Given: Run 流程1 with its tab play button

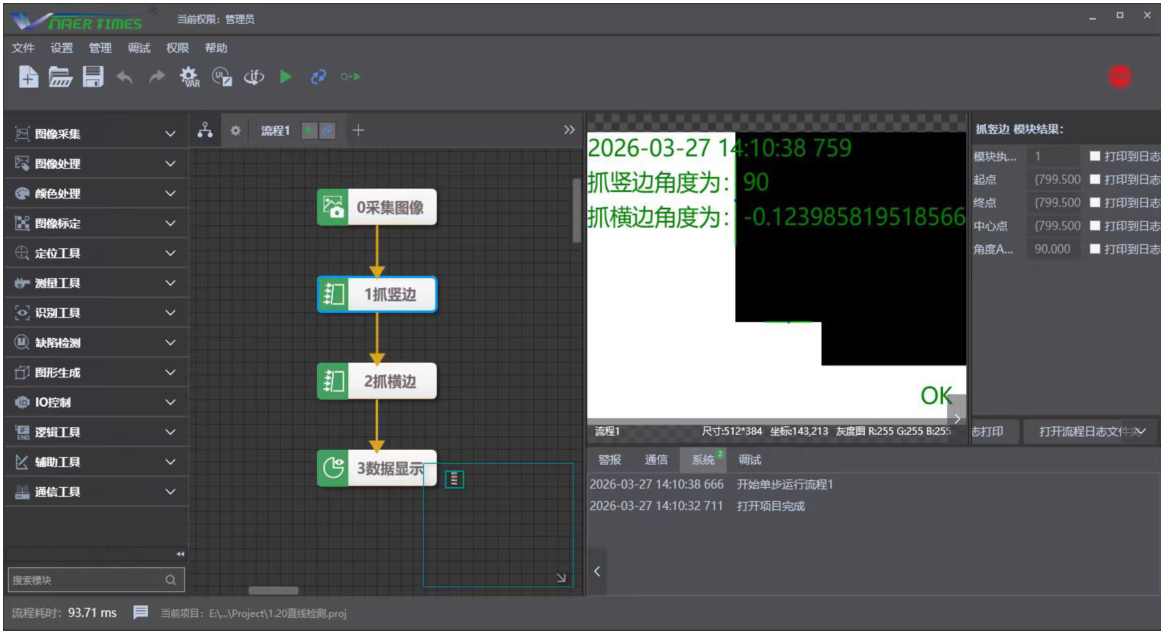Looking at the screenshot, I should 309,131.
